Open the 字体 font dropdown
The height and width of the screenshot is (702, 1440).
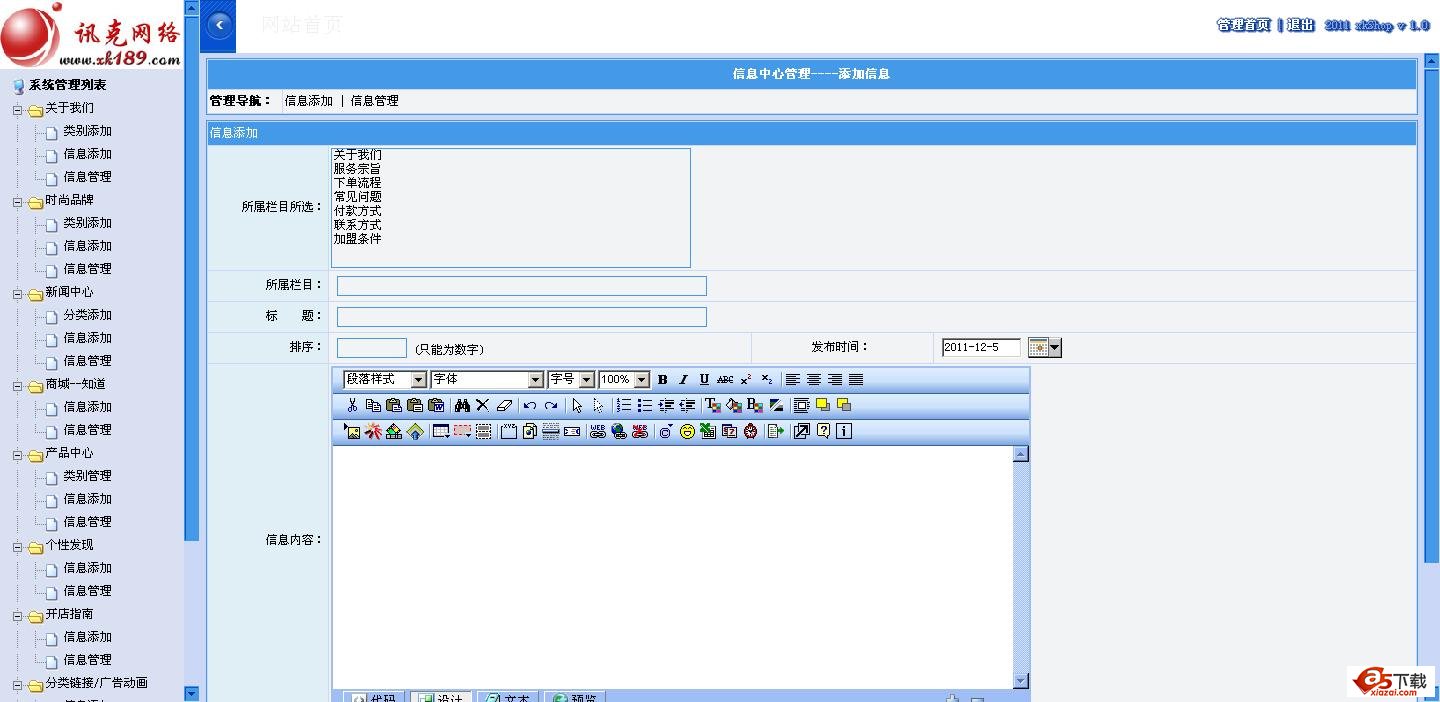535,380
